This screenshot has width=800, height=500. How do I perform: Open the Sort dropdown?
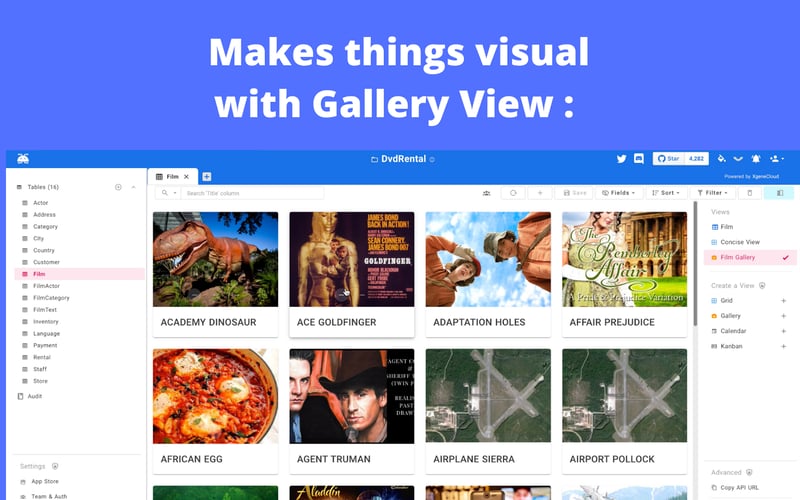pos(666,193)
